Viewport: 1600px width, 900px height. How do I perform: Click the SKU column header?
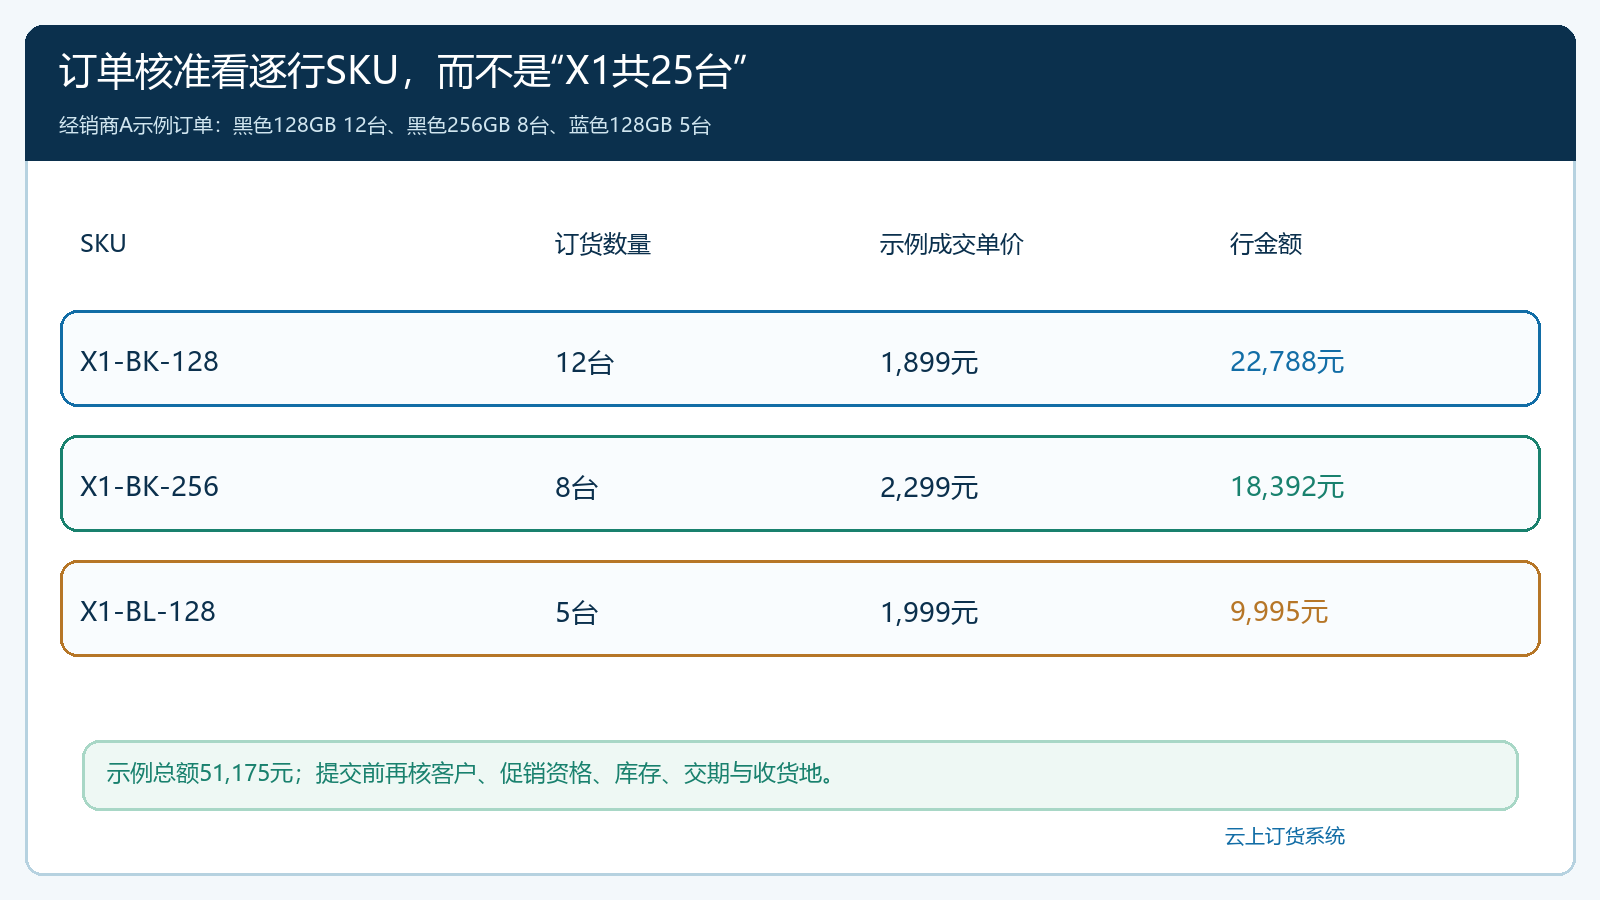click(103, 244)
